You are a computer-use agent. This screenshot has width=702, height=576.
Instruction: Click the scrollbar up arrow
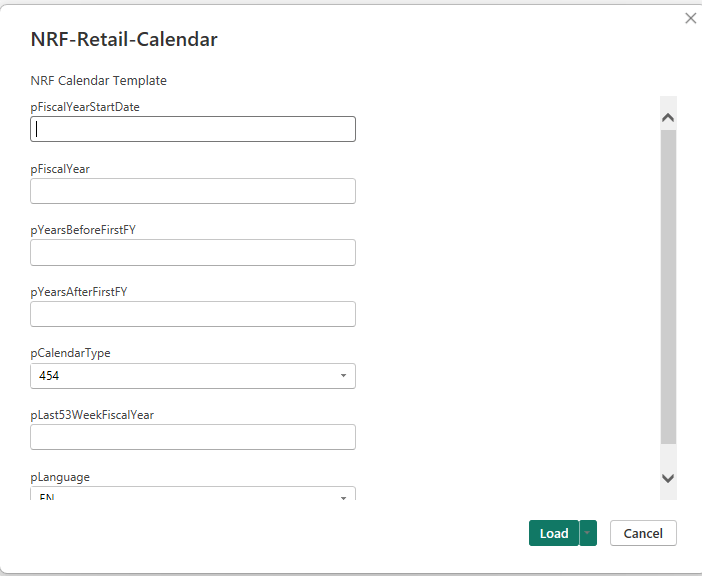[668, 117]
